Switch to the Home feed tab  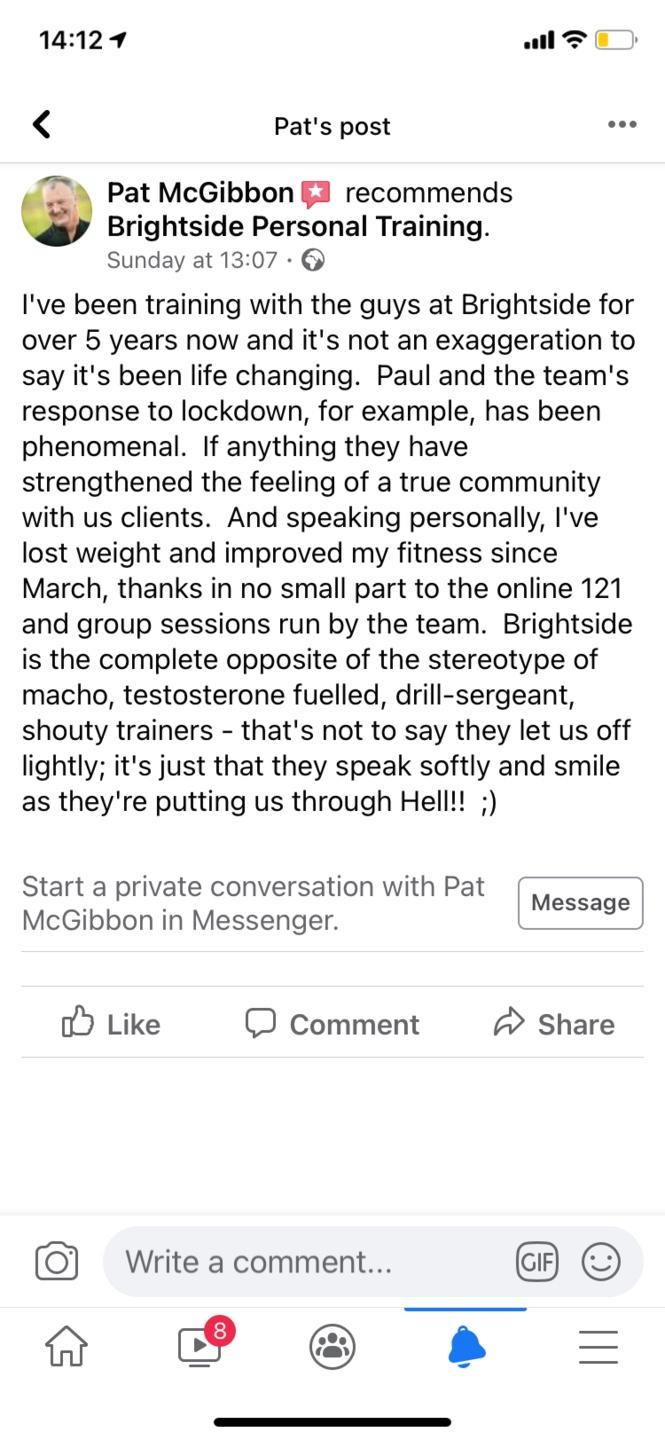67,1348
